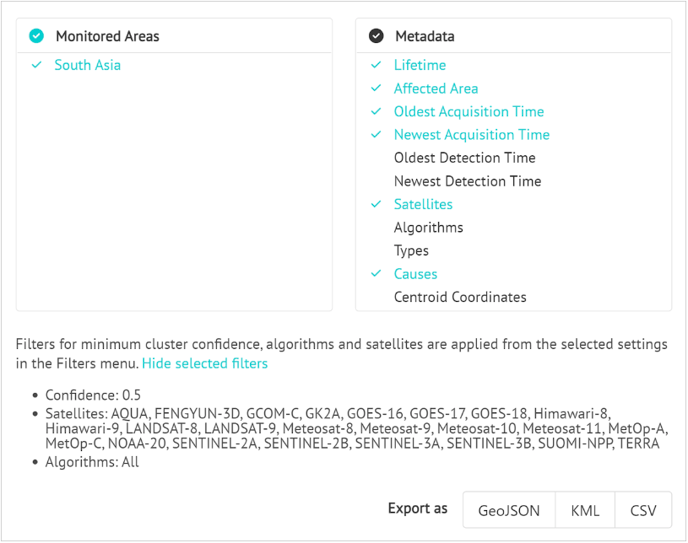The image size is (688, 543).
Task: Click the Metadata header label
Action: click(x=425, y=36)
